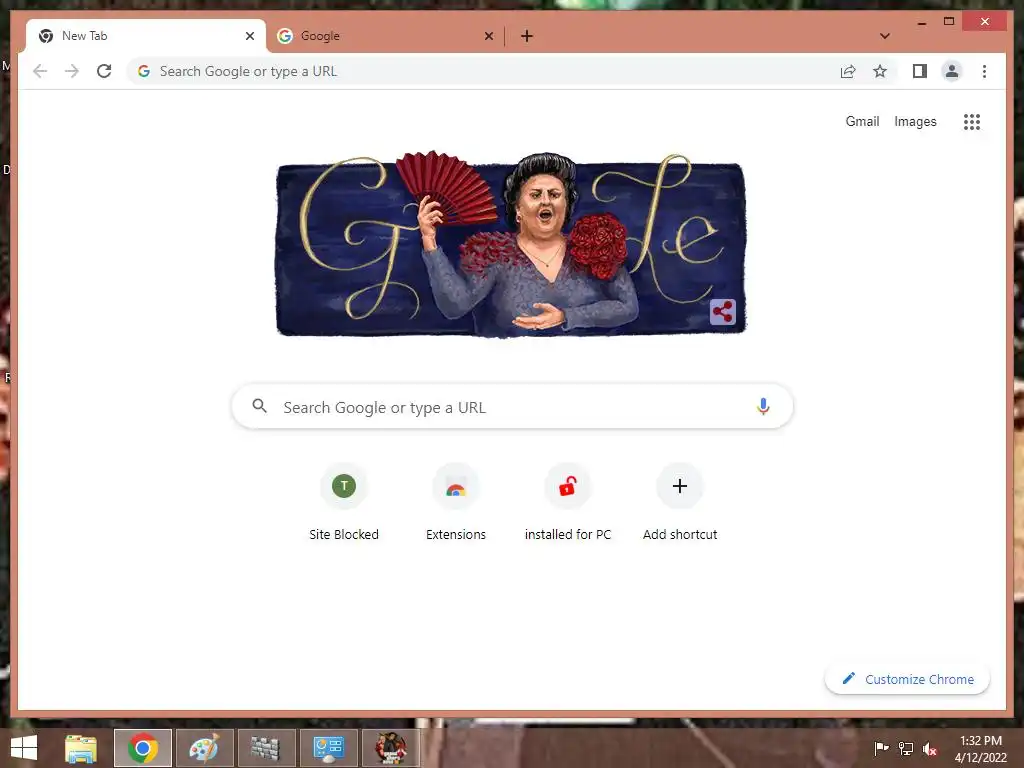Click the magnifier icon in the search box
The image size is (1024, 768).
259,406
